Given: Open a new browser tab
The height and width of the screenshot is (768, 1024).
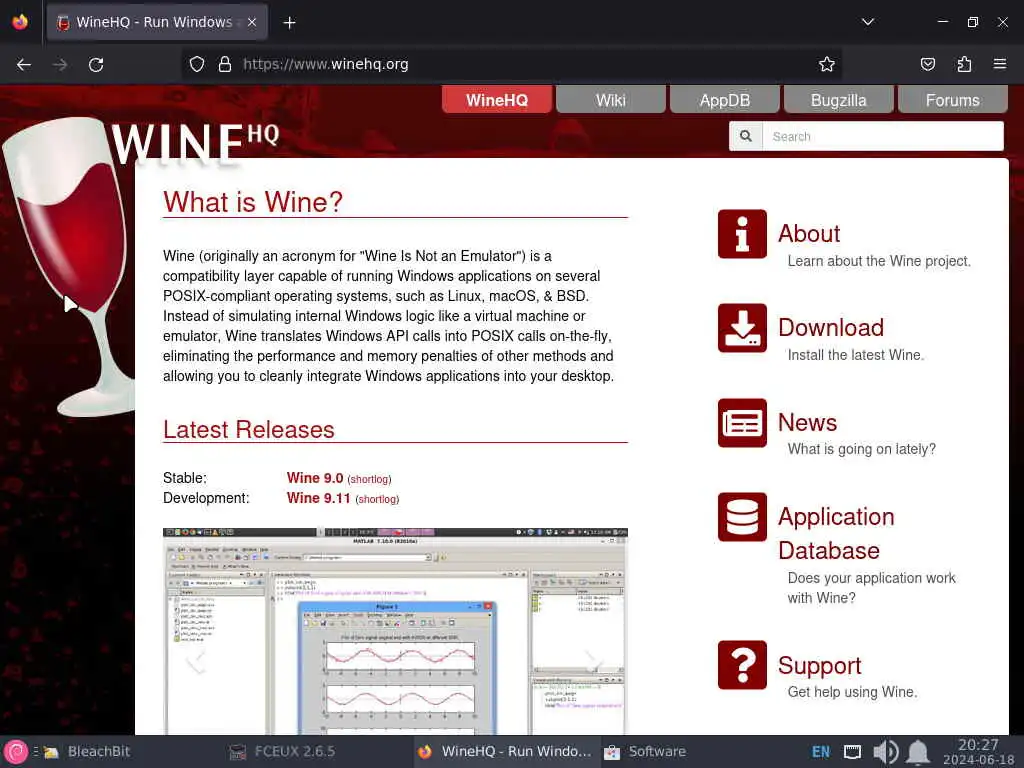Looking at the screenshot, I should coord(289,23).
